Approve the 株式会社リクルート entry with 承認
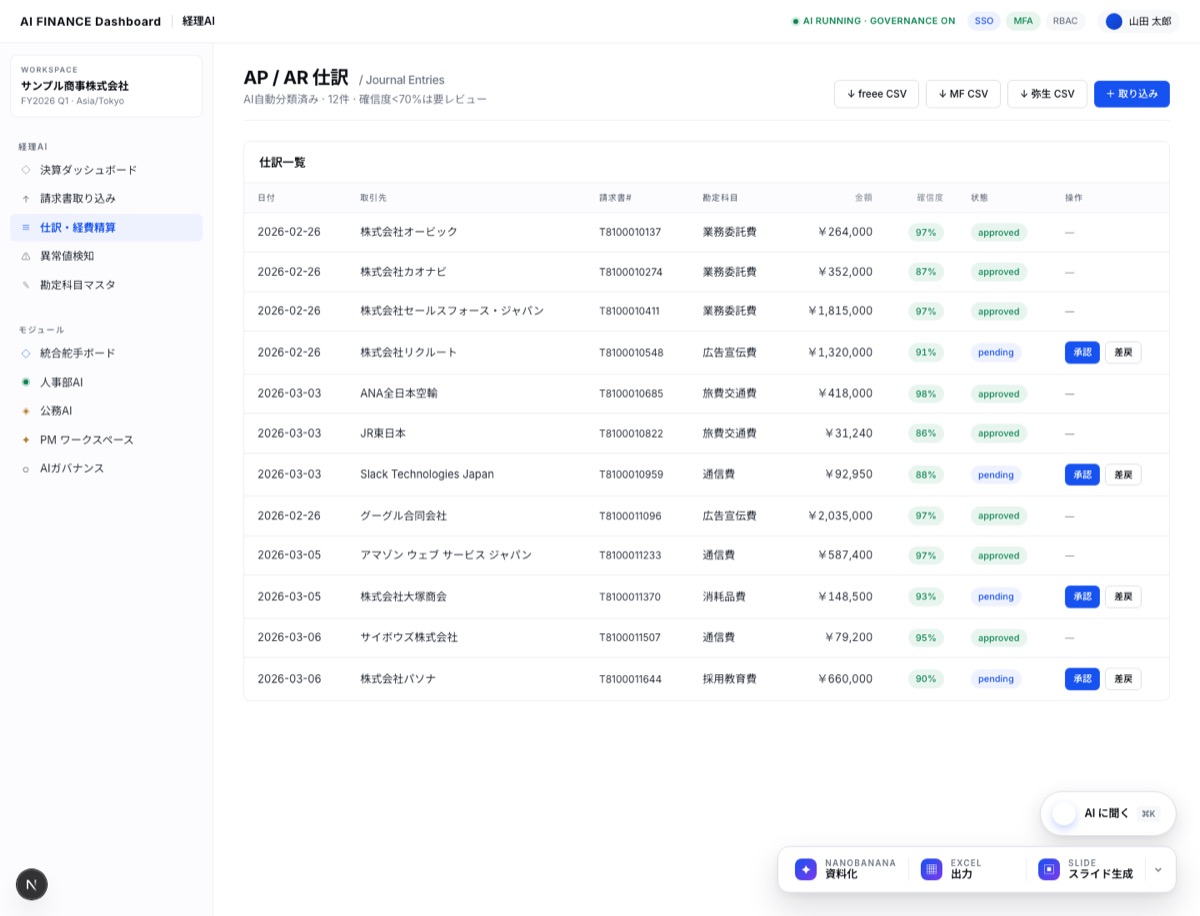This screenshot has height=916, width=1200. click(x=1082, y=352)
